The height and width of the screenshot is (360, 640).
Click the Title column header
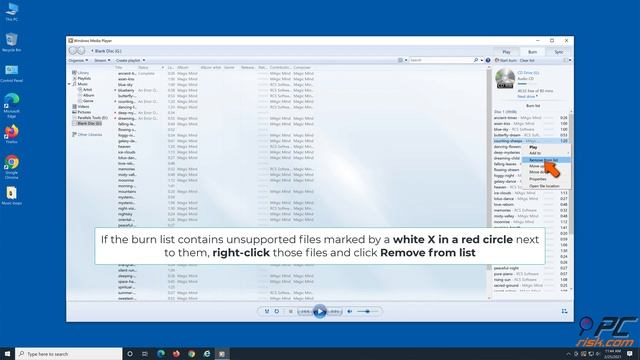click(119, 67)
